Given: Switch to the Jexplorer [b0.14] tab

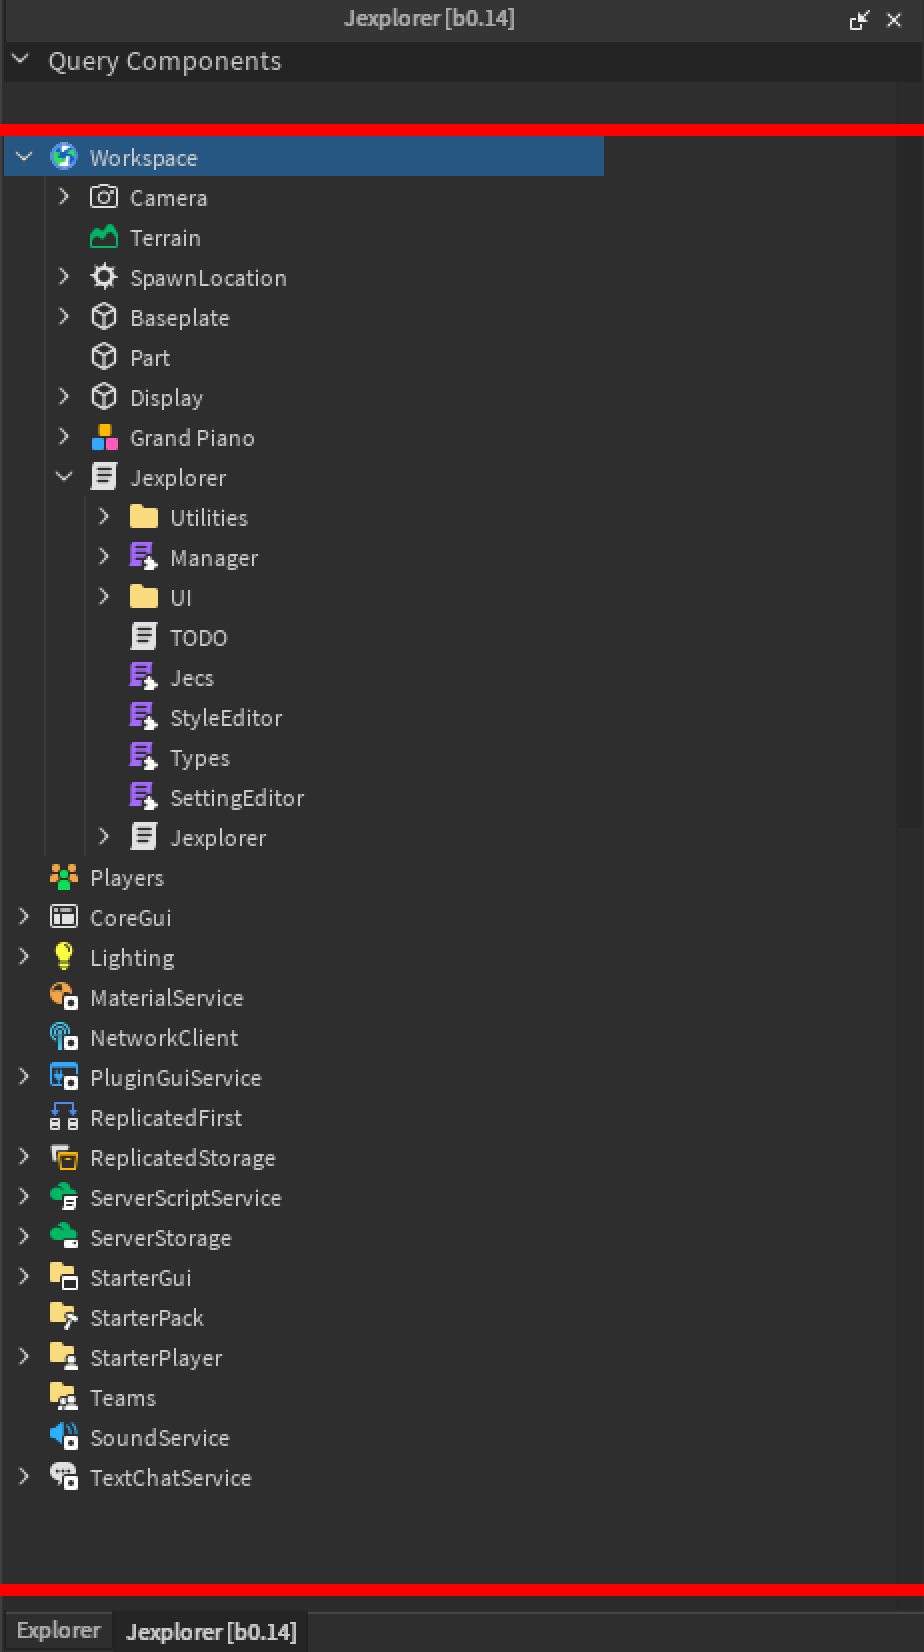Looking at the screenshot, I should (211, 1632).
